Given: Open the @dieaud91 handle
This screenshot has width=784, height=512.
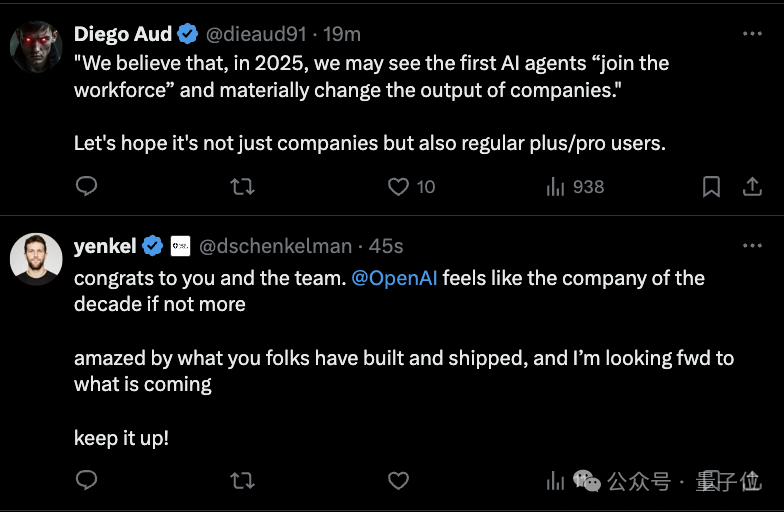Looking at the screenshot, I should click(257, 34).
